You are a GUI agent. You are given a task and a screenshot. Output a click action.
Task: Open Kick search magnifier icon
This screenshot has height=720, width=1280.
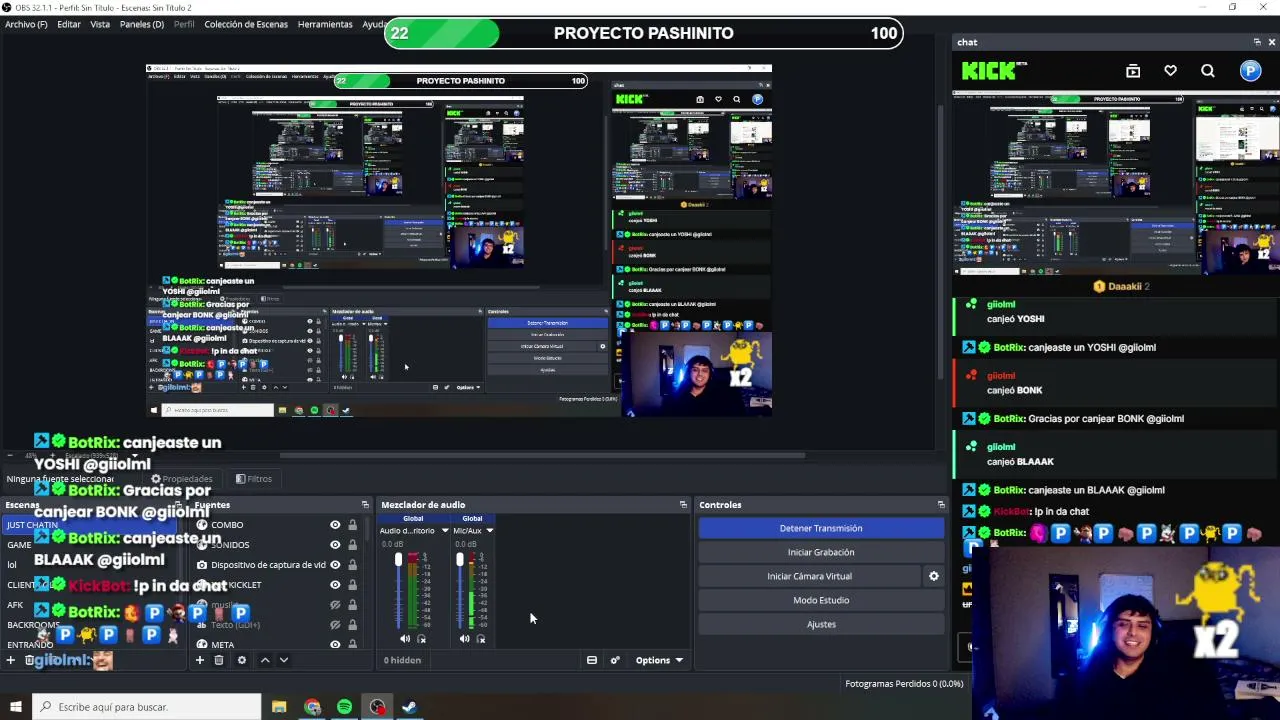[x=1208, y=71]
